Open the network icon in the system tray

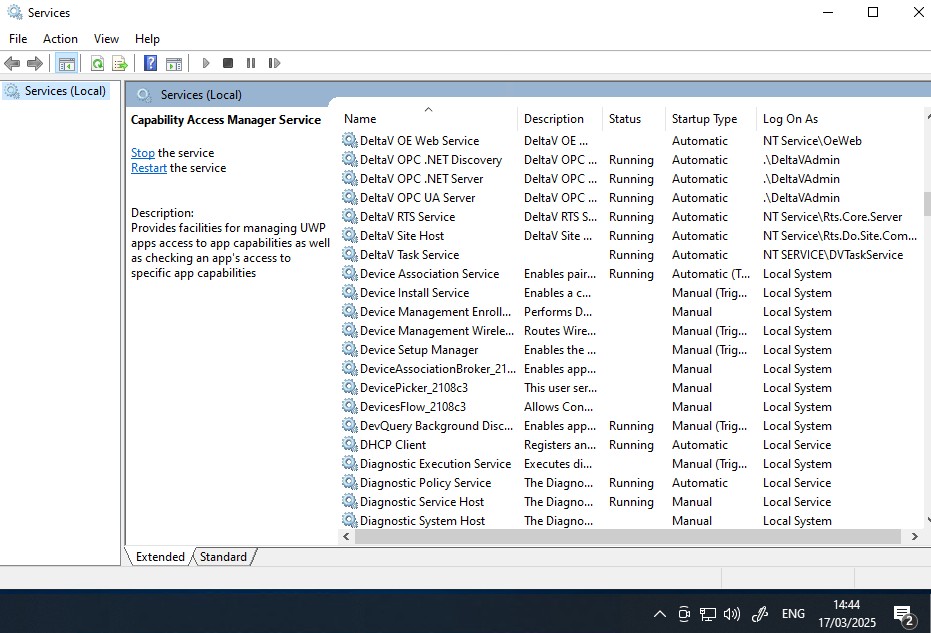pyautogui.click(x=708, y=613)
